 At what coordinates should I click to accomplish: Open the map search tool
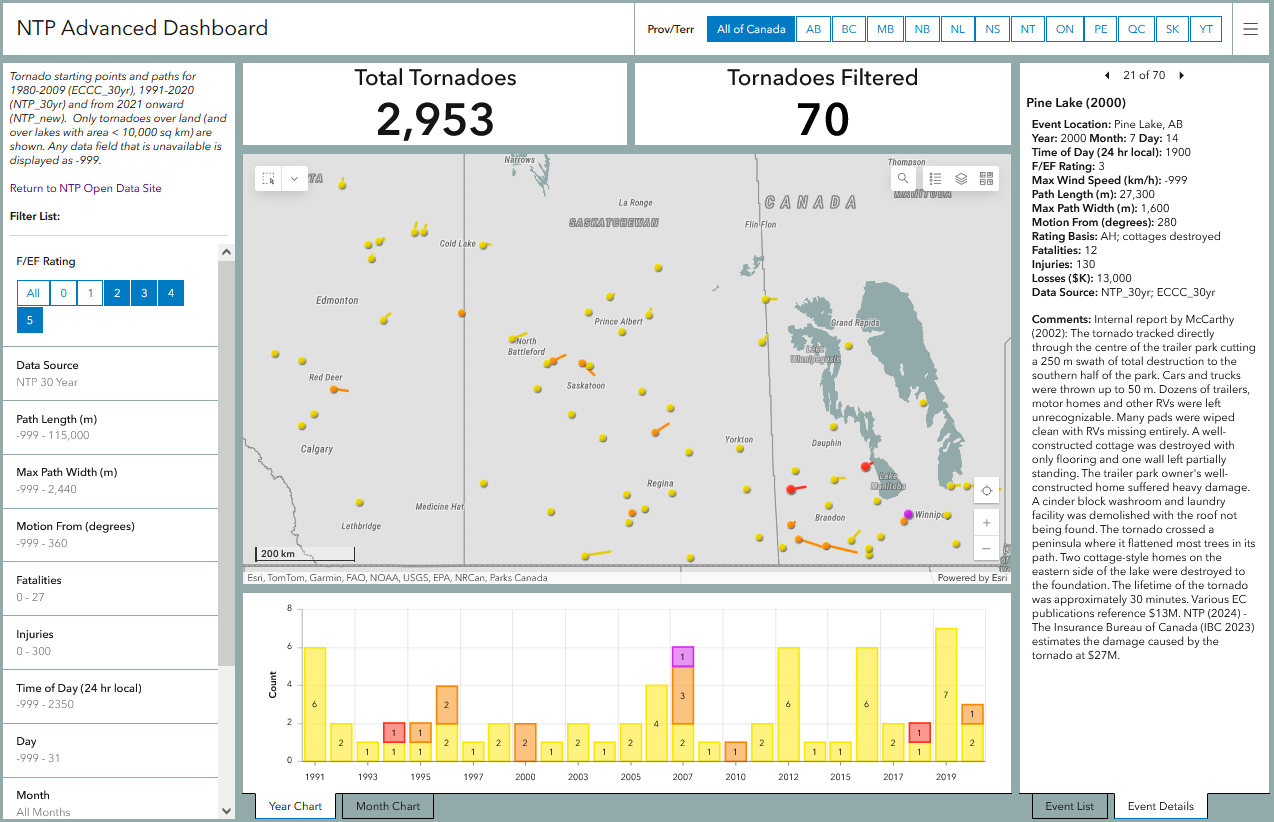click(903, 178)
